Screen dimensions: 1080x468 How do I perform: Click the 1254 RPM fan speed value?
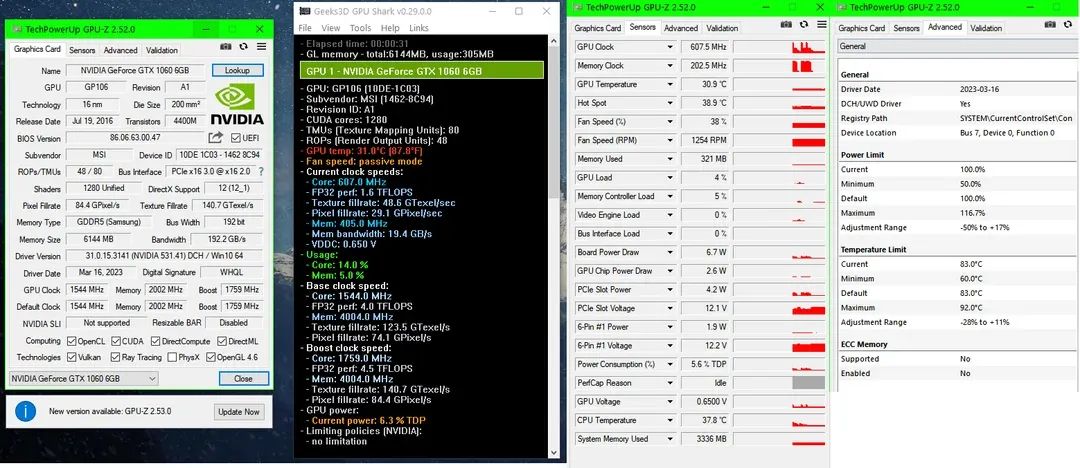pos(705,140)
